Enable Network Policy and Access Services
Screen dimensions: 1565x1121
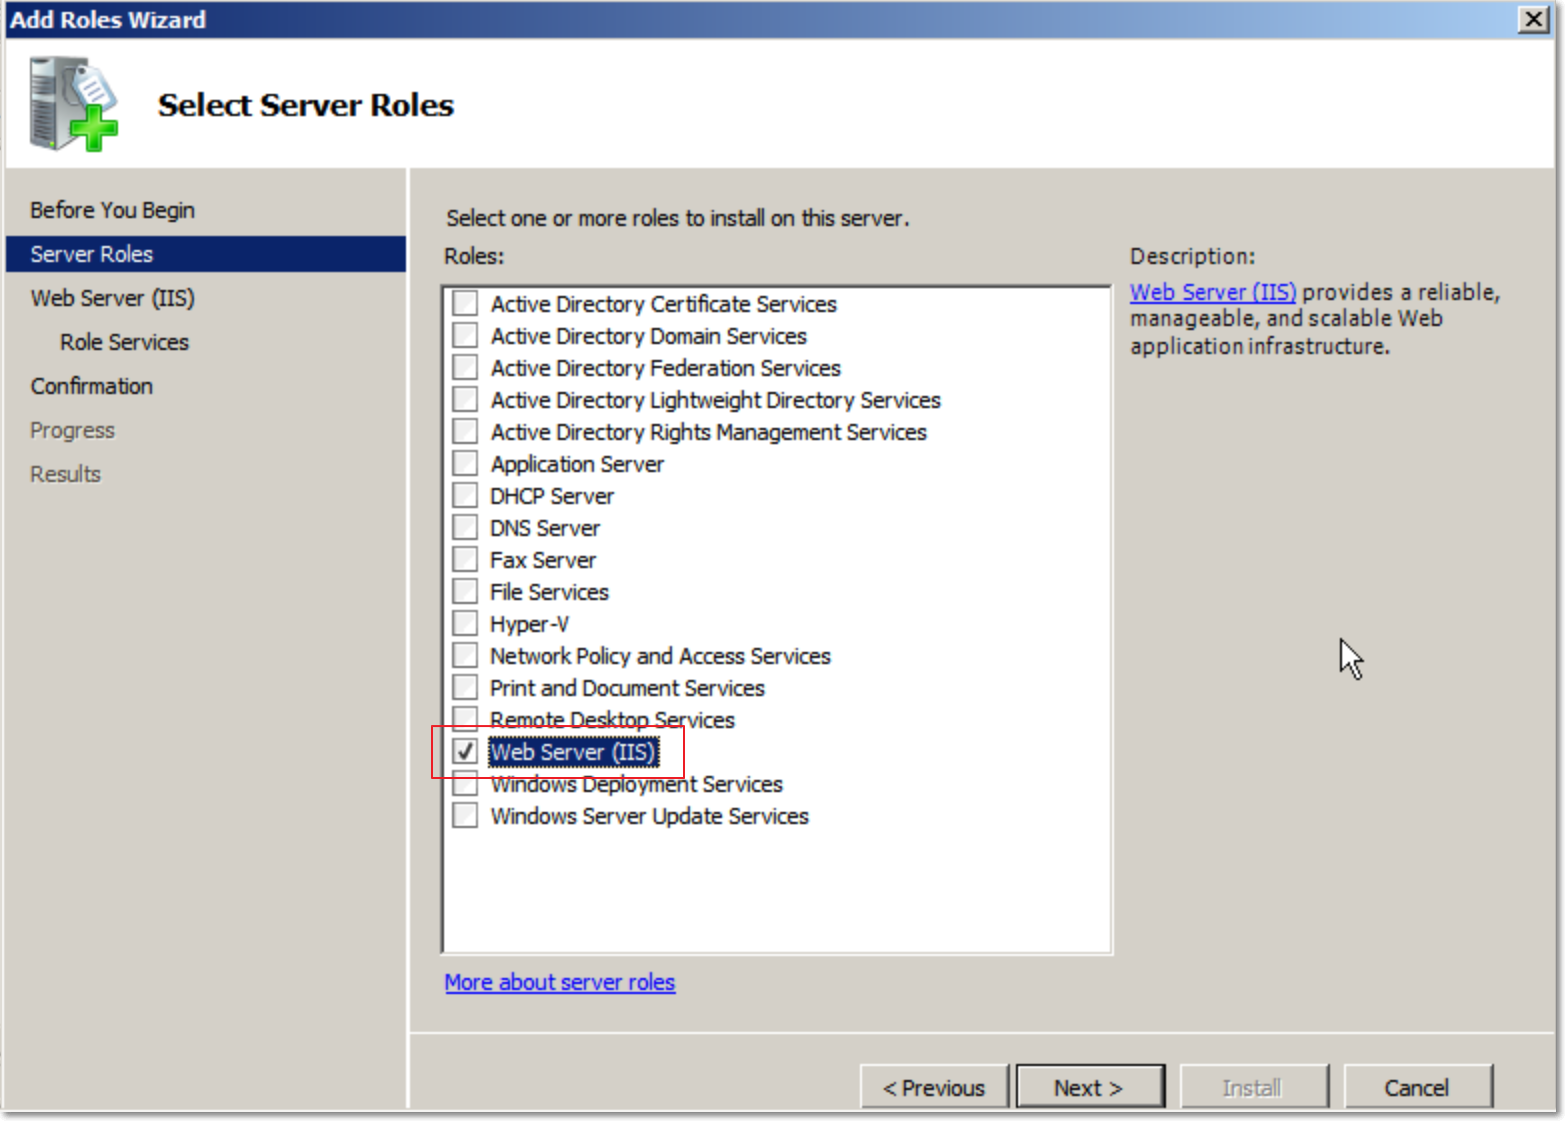point(464,655)
